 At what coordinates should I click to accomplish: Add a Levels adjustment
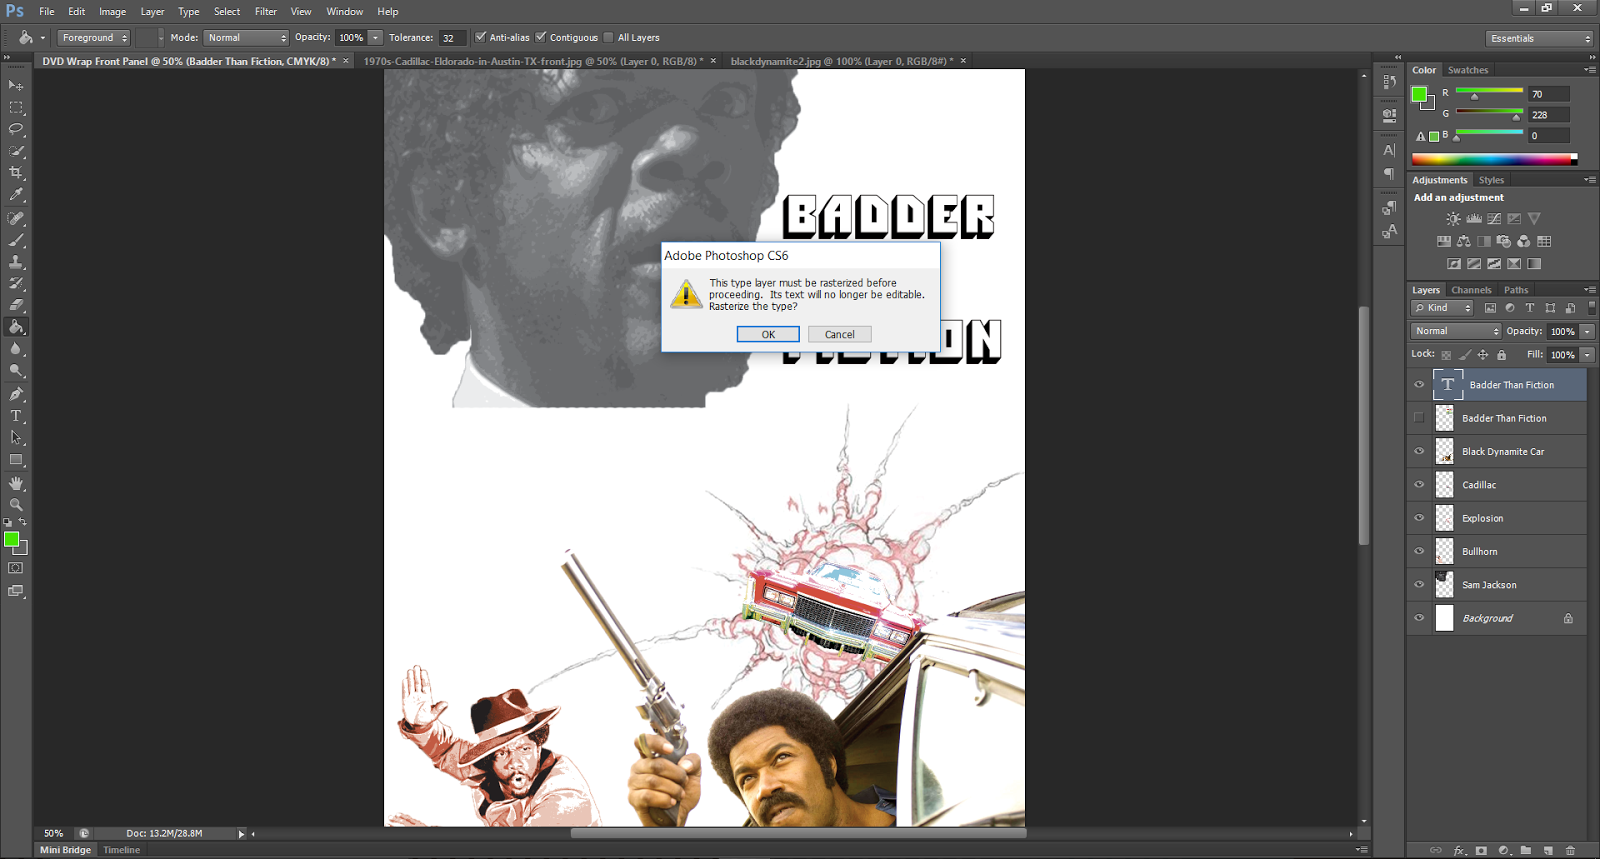pos(1474,219)
